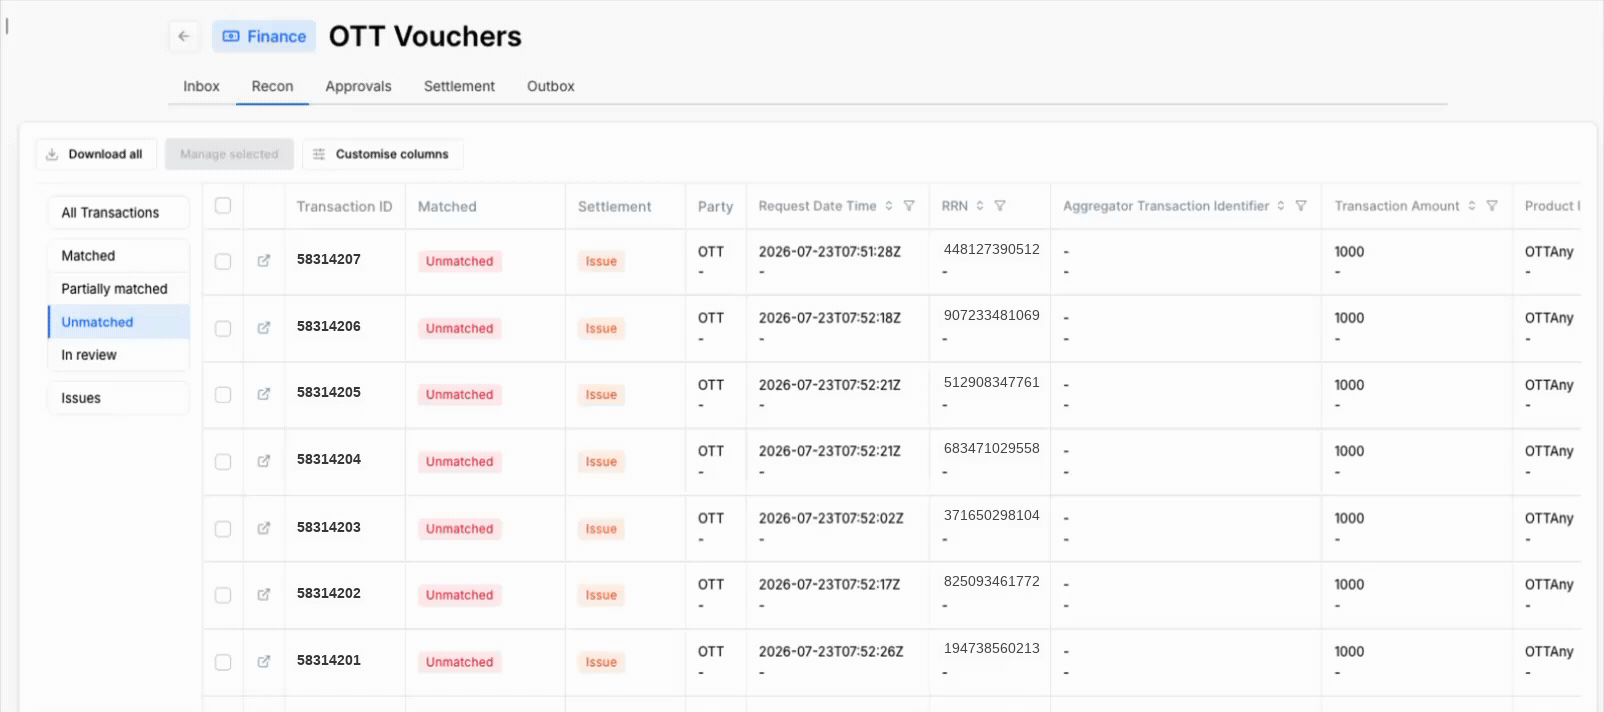1604x712 pixels.
Task: Filter the Aggregator Transaction Identifier column
Action: point(1301,206)
